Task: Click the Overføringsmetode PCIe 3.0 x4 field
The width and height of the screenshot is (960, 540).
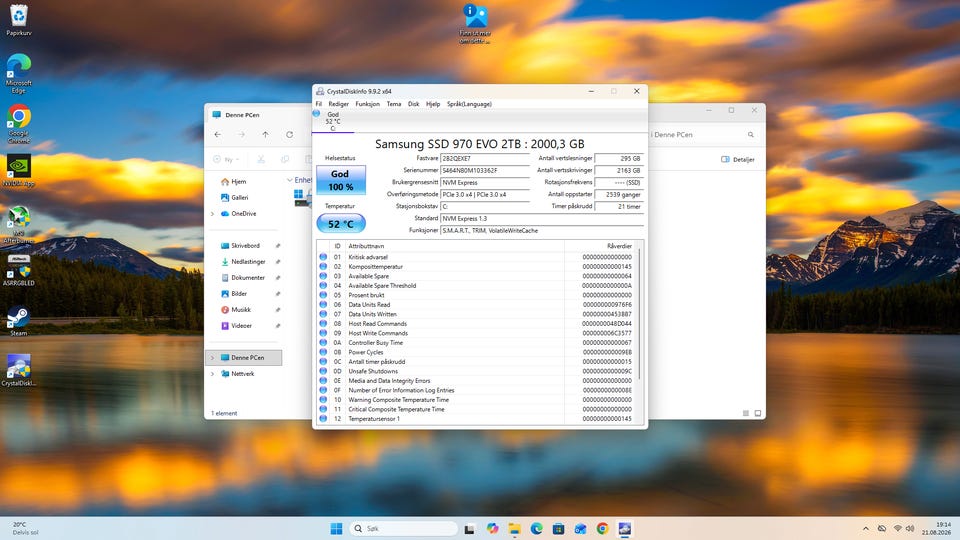Action: (485, 195)
